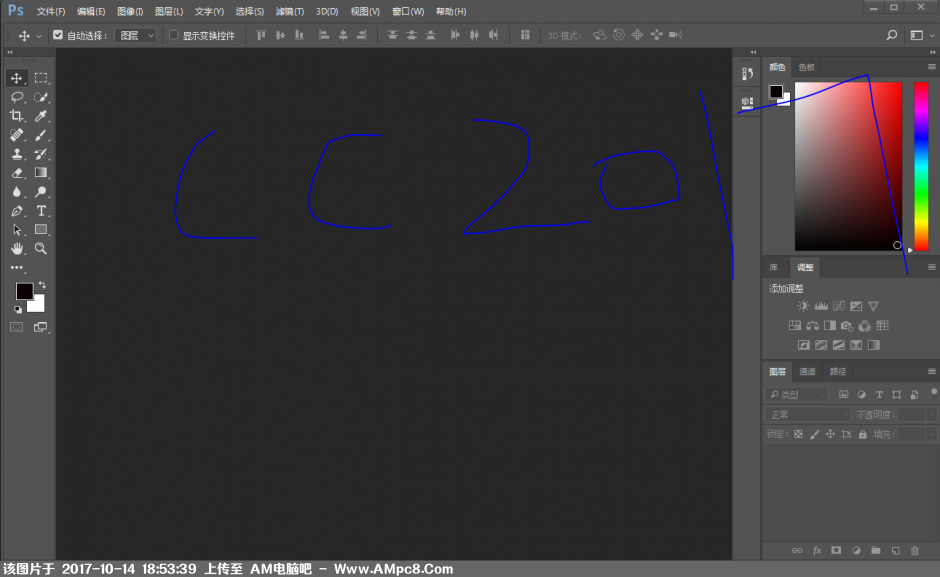Select the Zoom tool

(41, 248)
